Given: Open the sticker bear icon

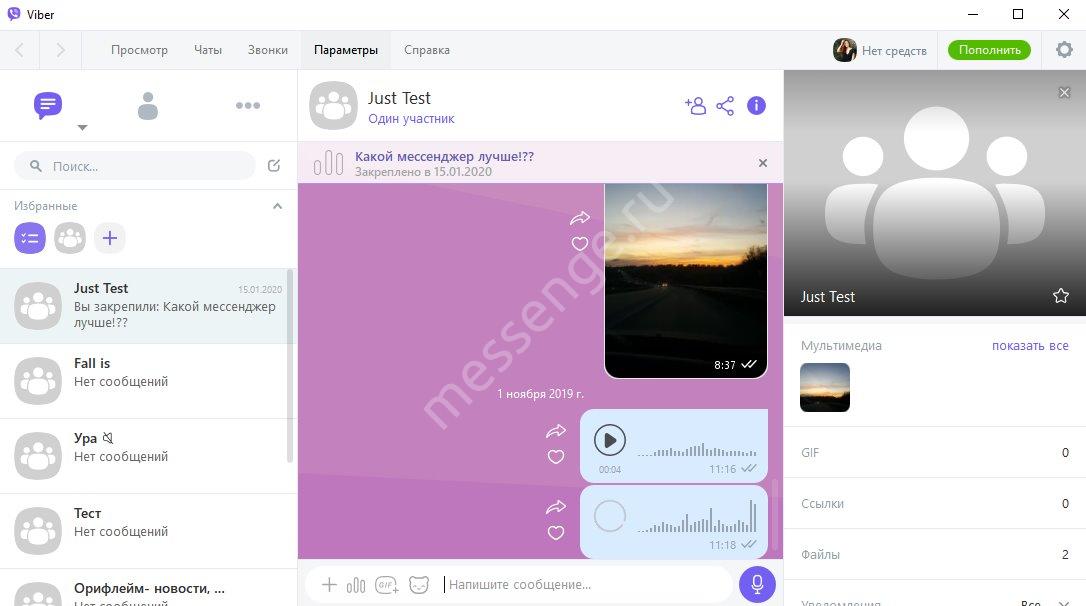Looking at the screenshot, I should (x=419, y=585).
